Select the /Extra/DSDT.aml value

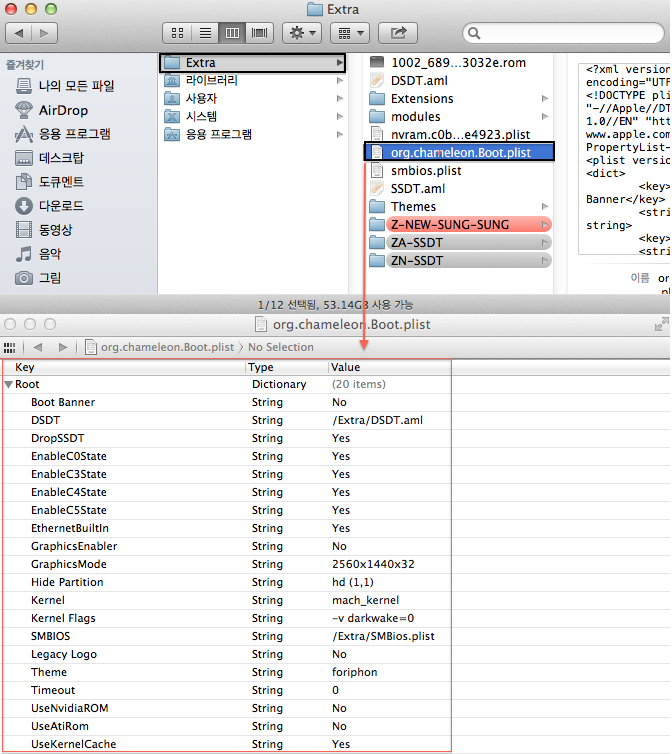click(x=378, y=420)
